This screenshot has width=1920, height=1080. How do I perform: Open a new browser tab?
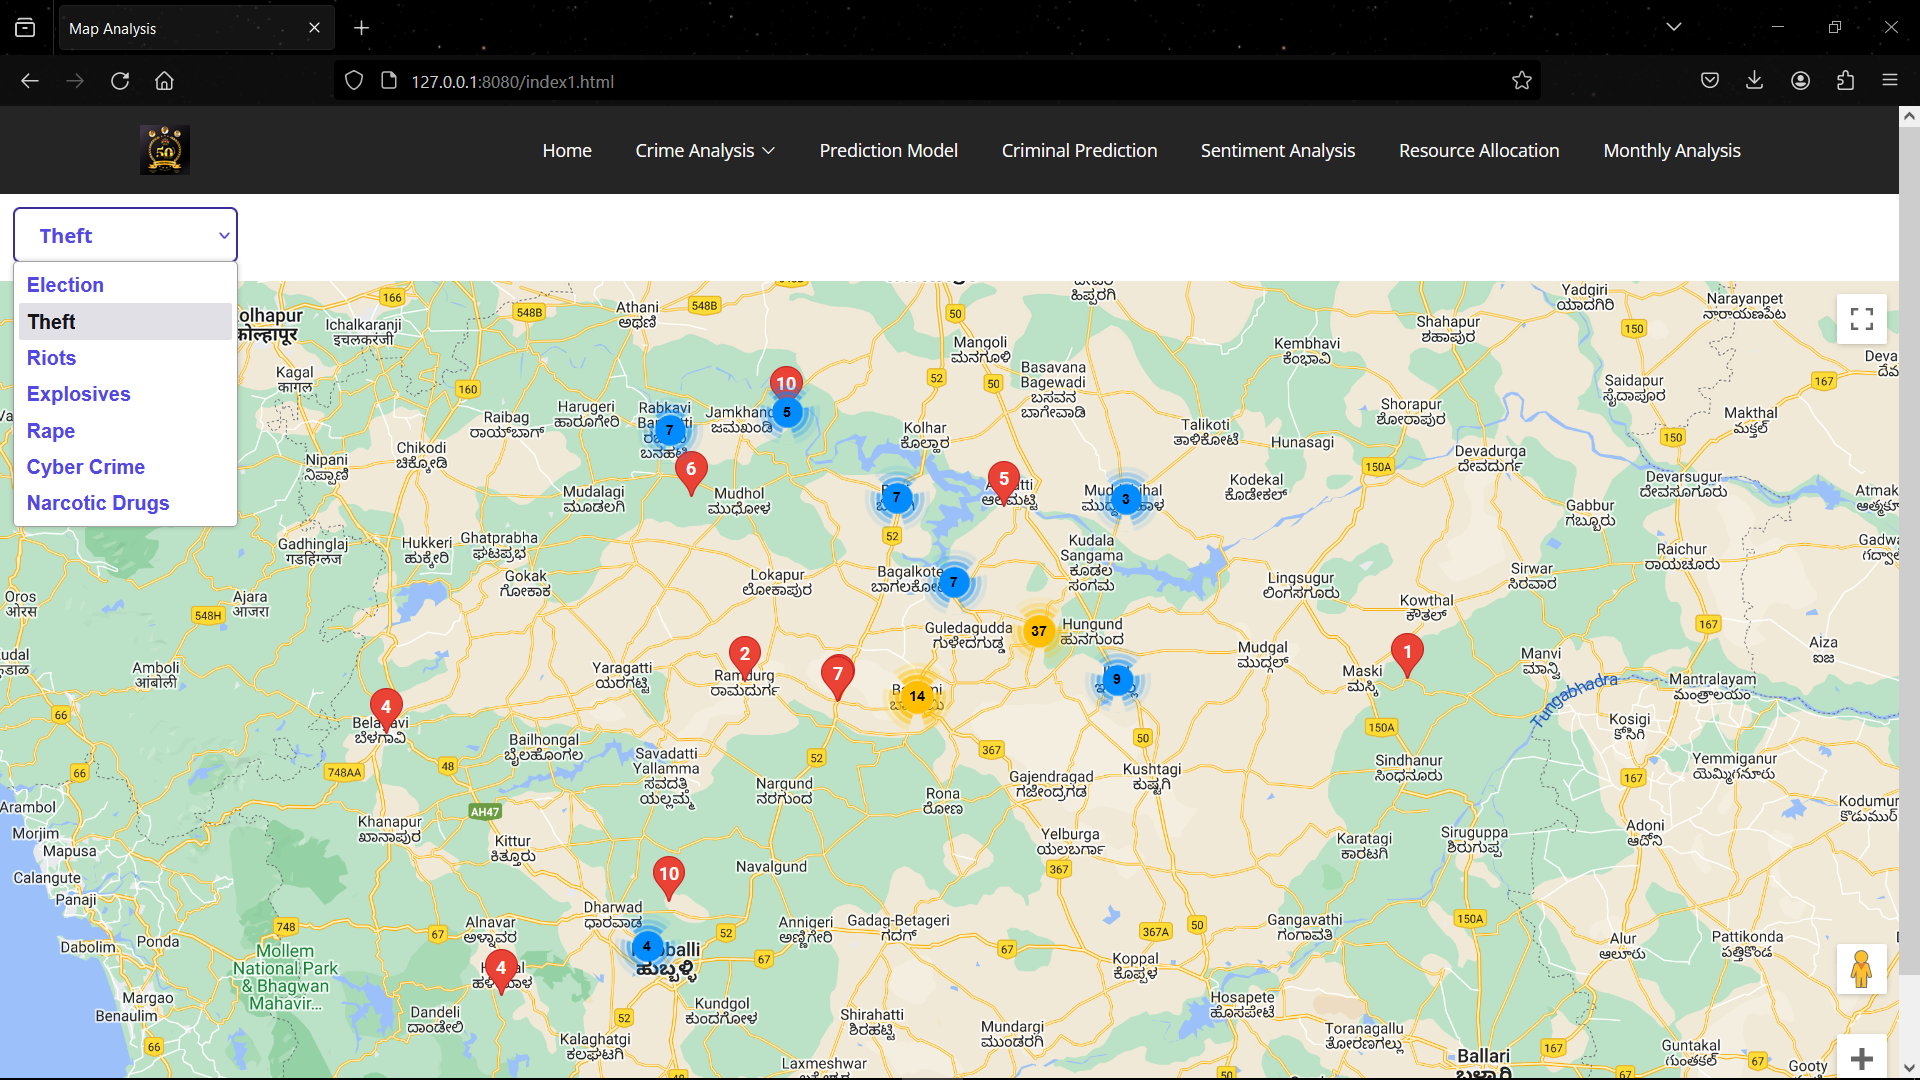361,28
